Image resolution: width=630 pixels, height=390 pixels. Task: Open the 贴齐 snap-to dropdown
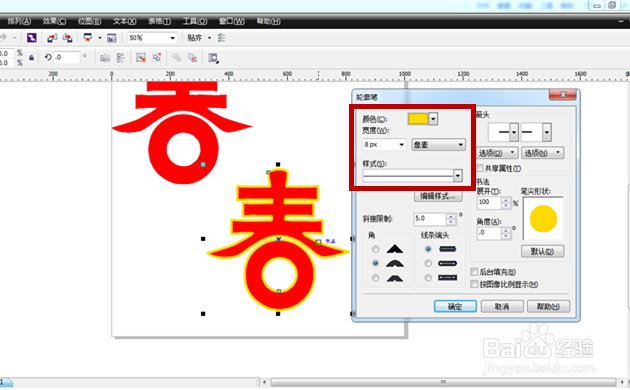pyautogui.click(x=209, y=38)
